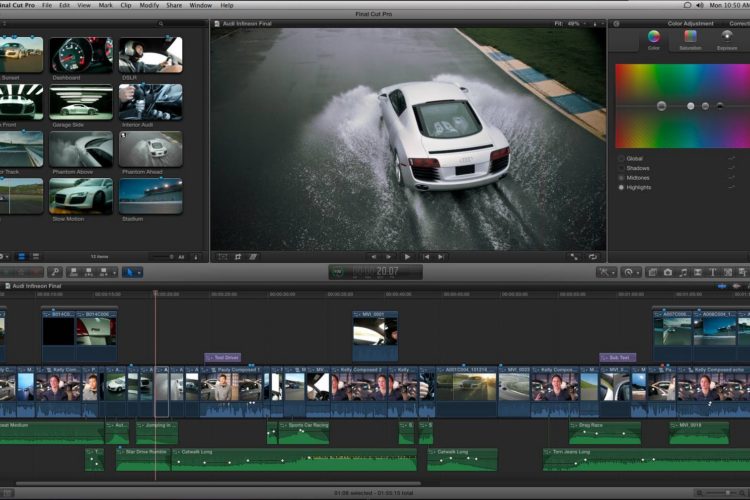
Task: Select the Shadows radio button
Action: 621,168
